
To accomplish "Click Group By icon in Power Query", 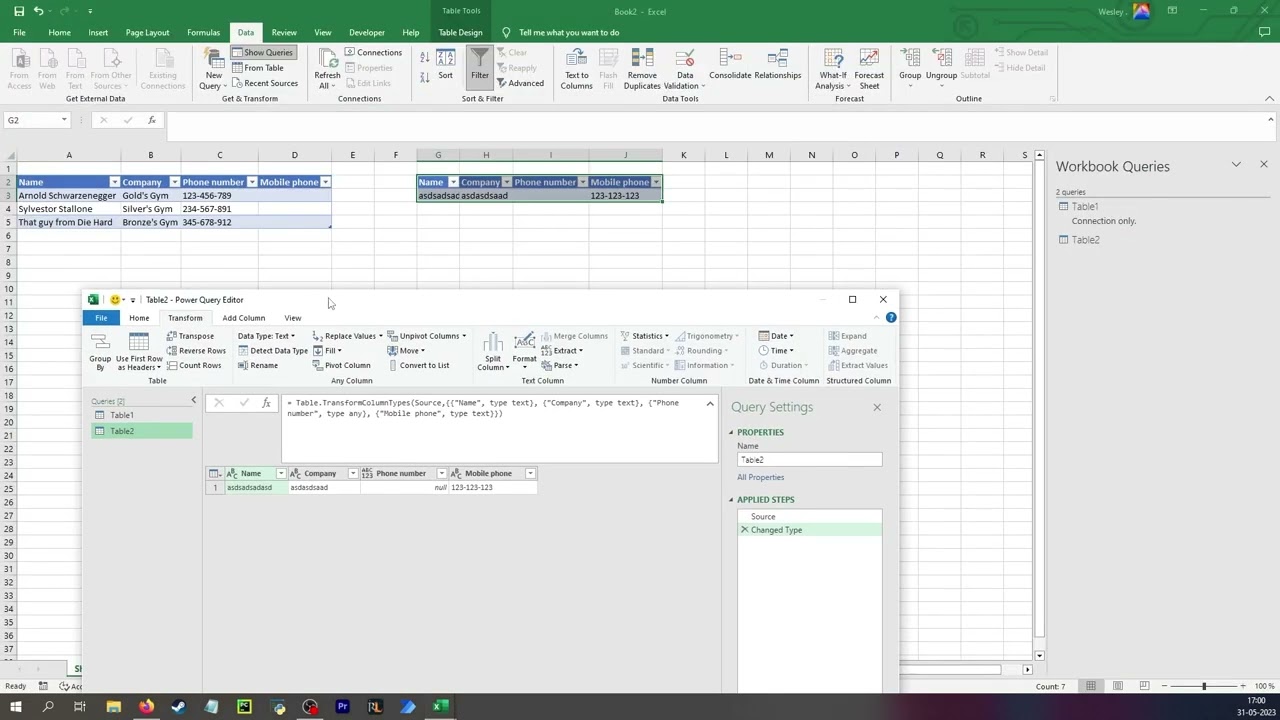I will click(x=100, y=351).
